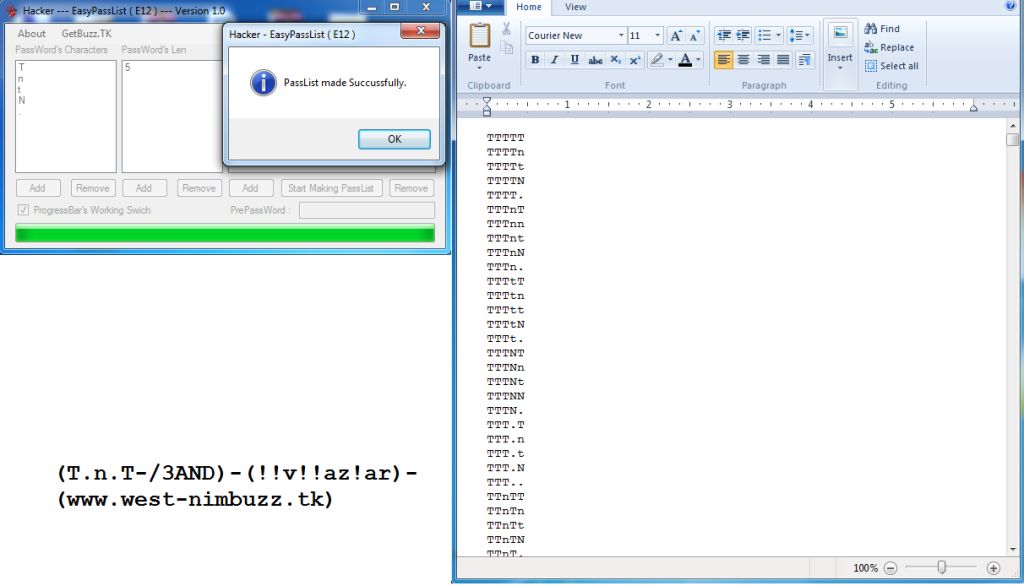Toggle Italic formatting
The image size is (1024, 586).
coord(554,60)
